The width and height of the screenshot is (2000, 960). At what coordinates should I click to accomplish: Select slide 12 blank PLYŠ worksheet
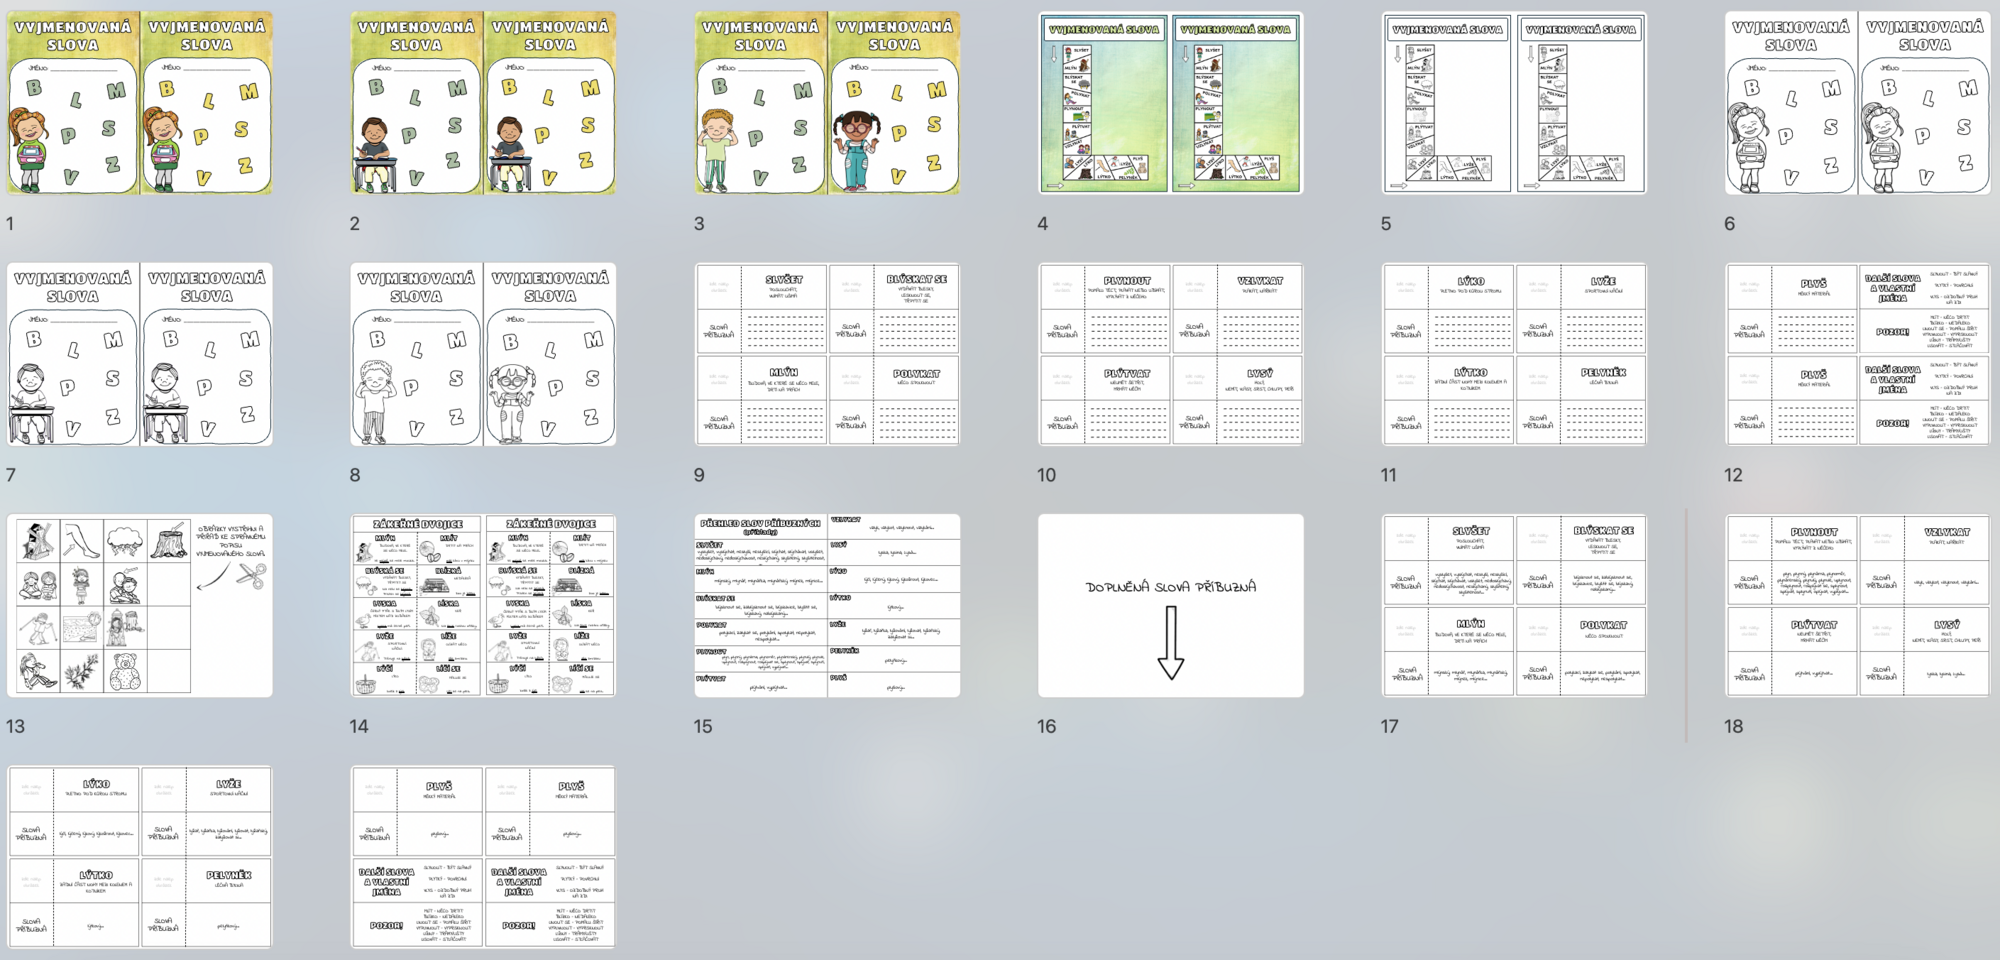coord(1857,354)
